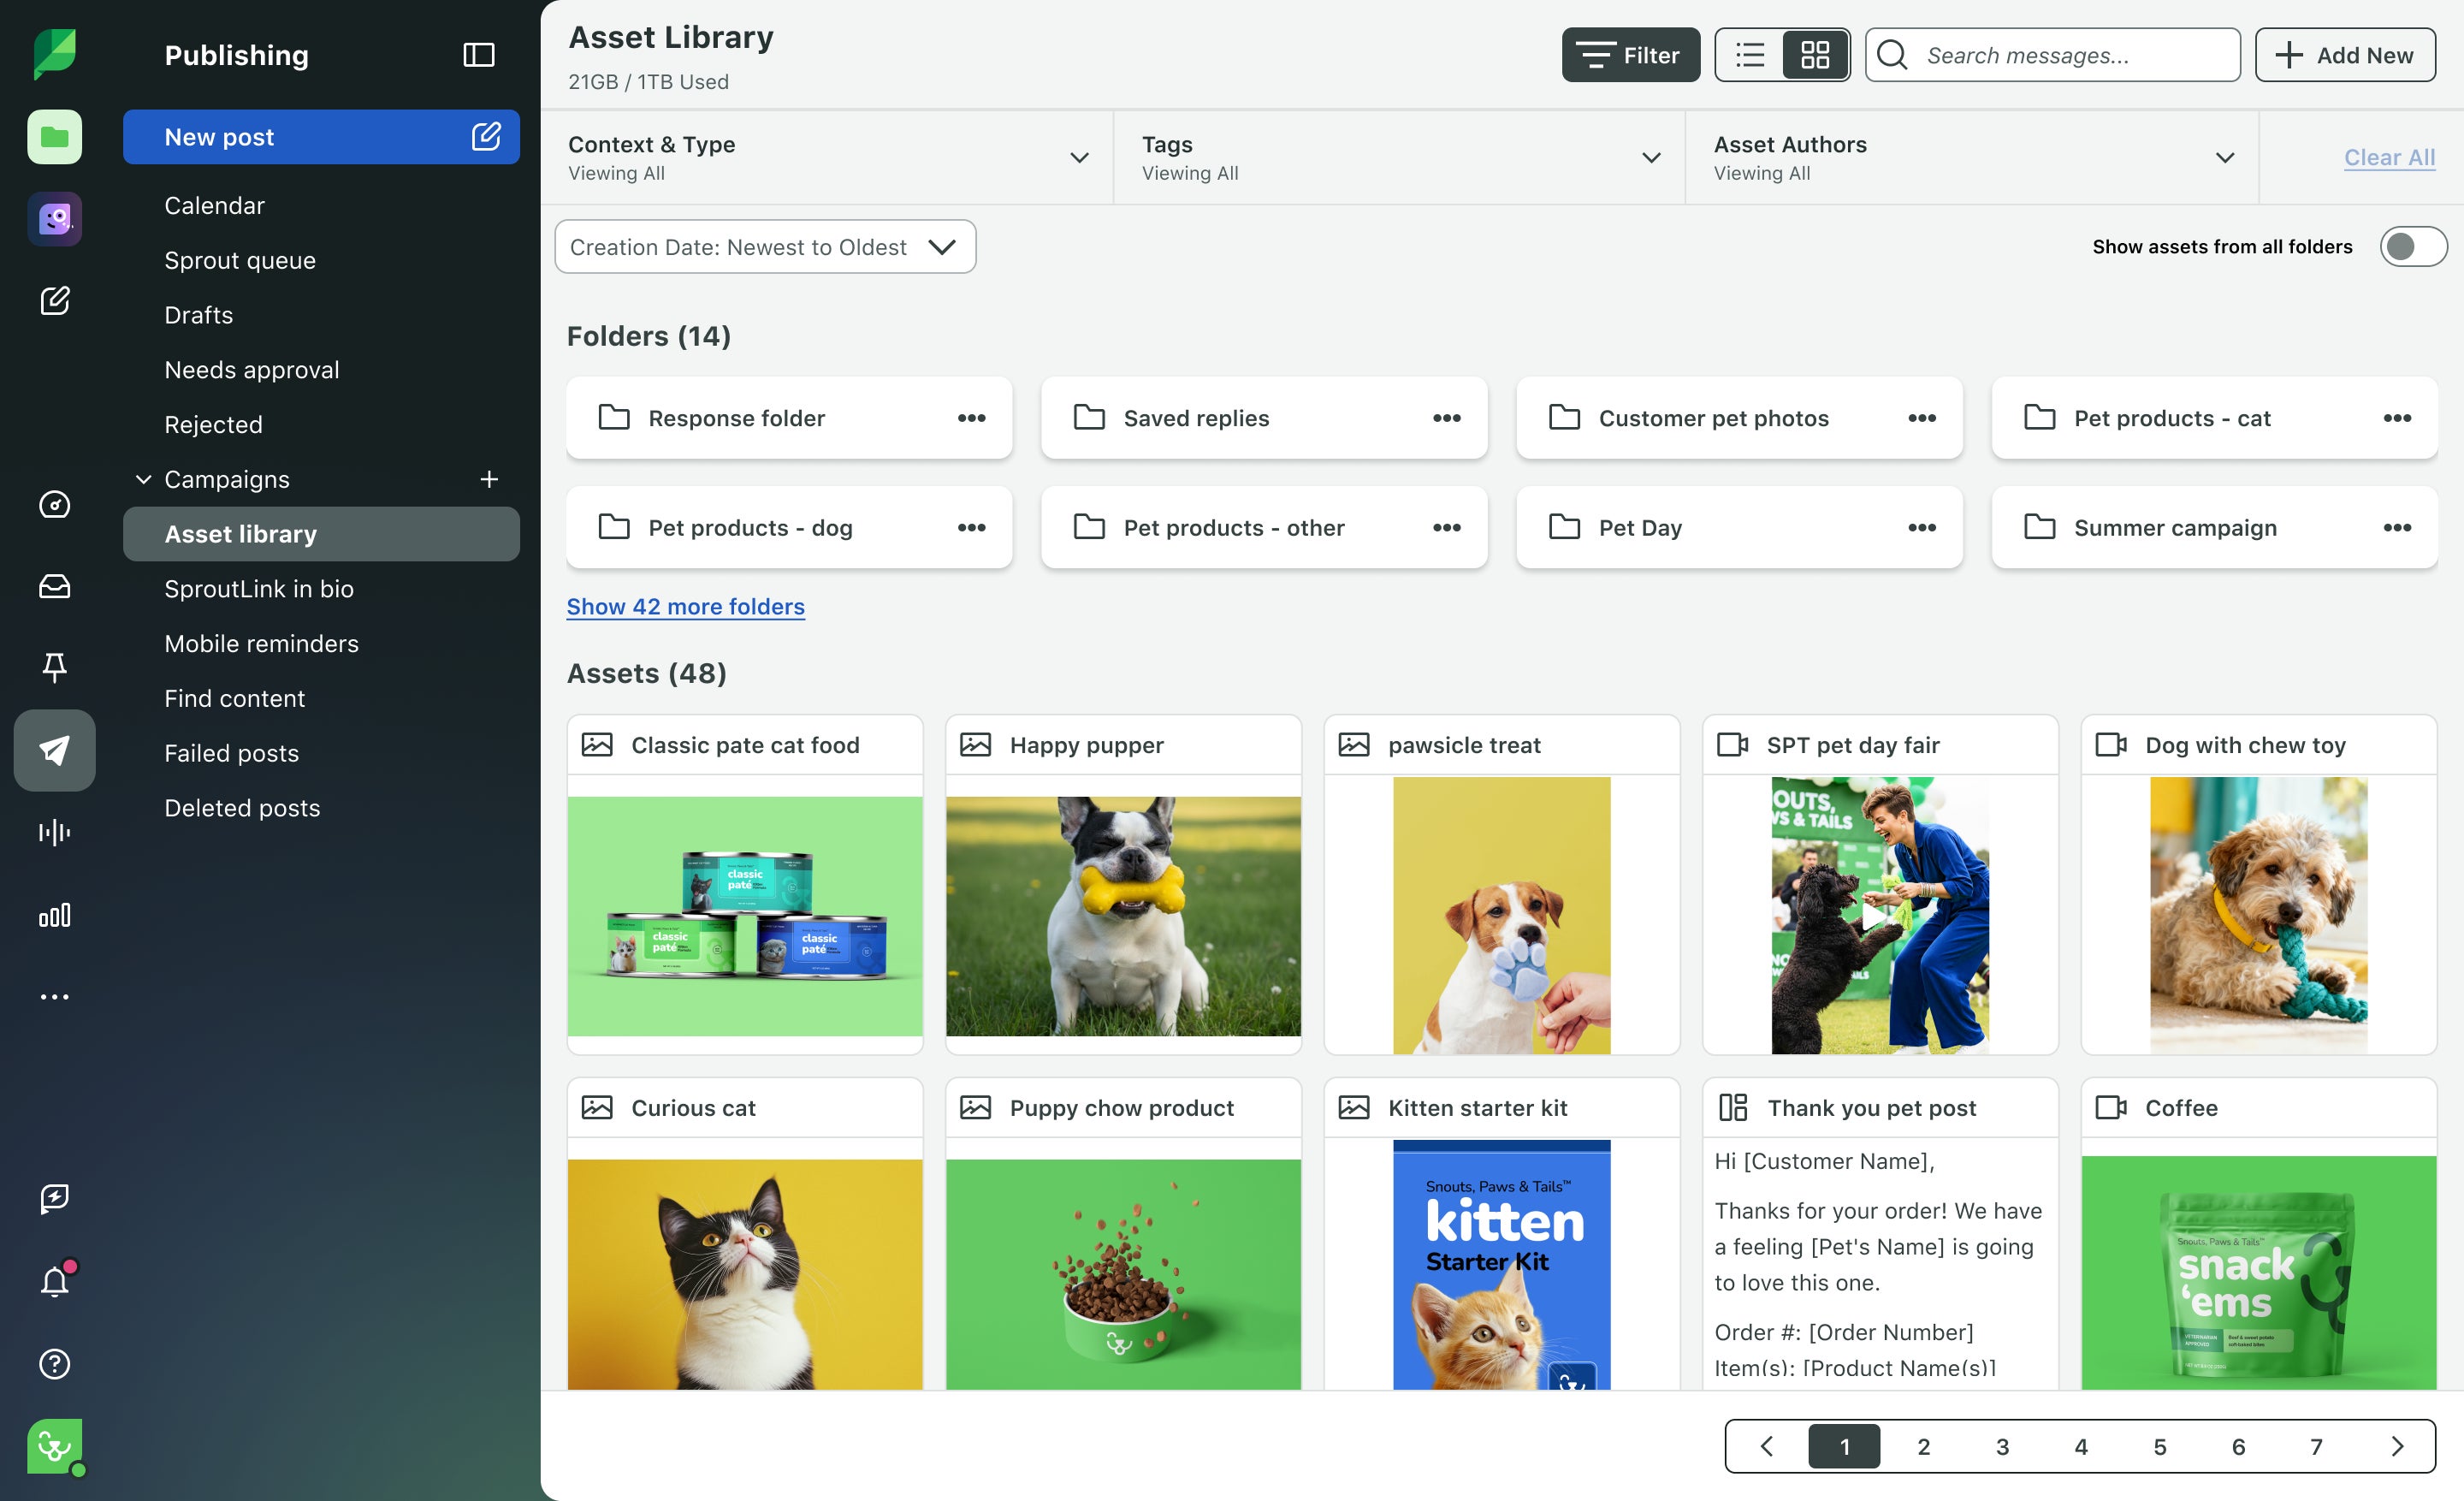This screenshot has width=2464, height=1501.
Task: Open the Classic pate cat food asset
Action: tap(744, 884)
